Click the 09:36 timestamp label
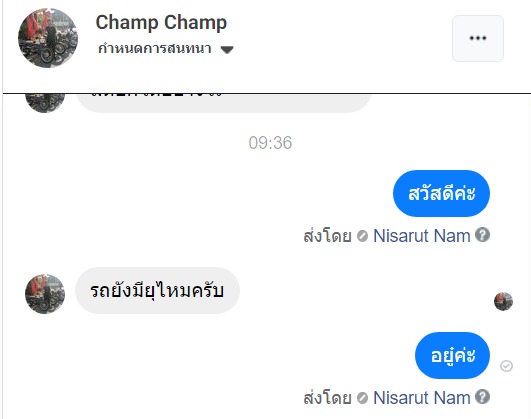This screenshot has height=419, width=531. point(270,143)
